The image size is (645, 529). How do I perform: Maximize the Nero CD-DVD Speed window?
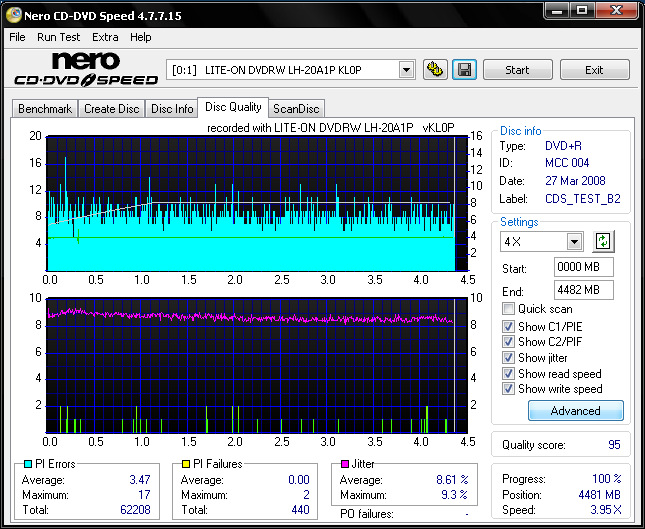click(x=582, y=11)
